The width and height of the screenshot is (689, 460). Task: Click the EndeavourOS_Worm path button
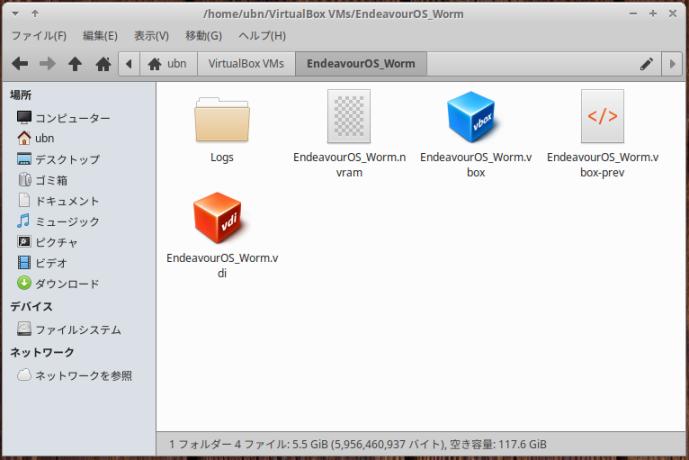tap(361, 64)
